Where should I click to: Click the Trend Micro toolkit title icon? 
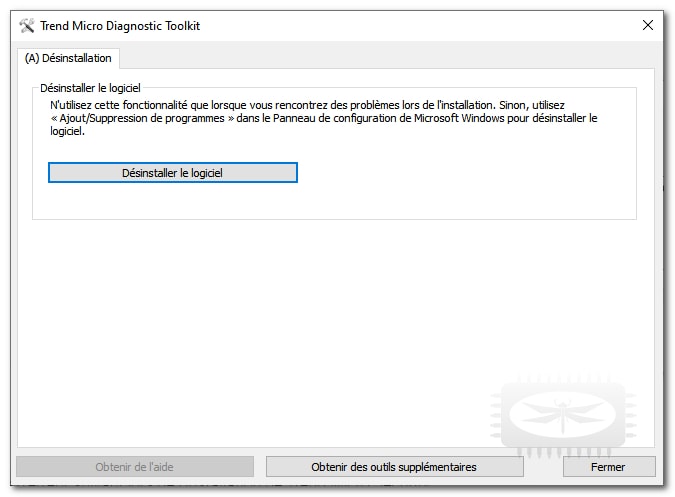[x=27, y=26]
